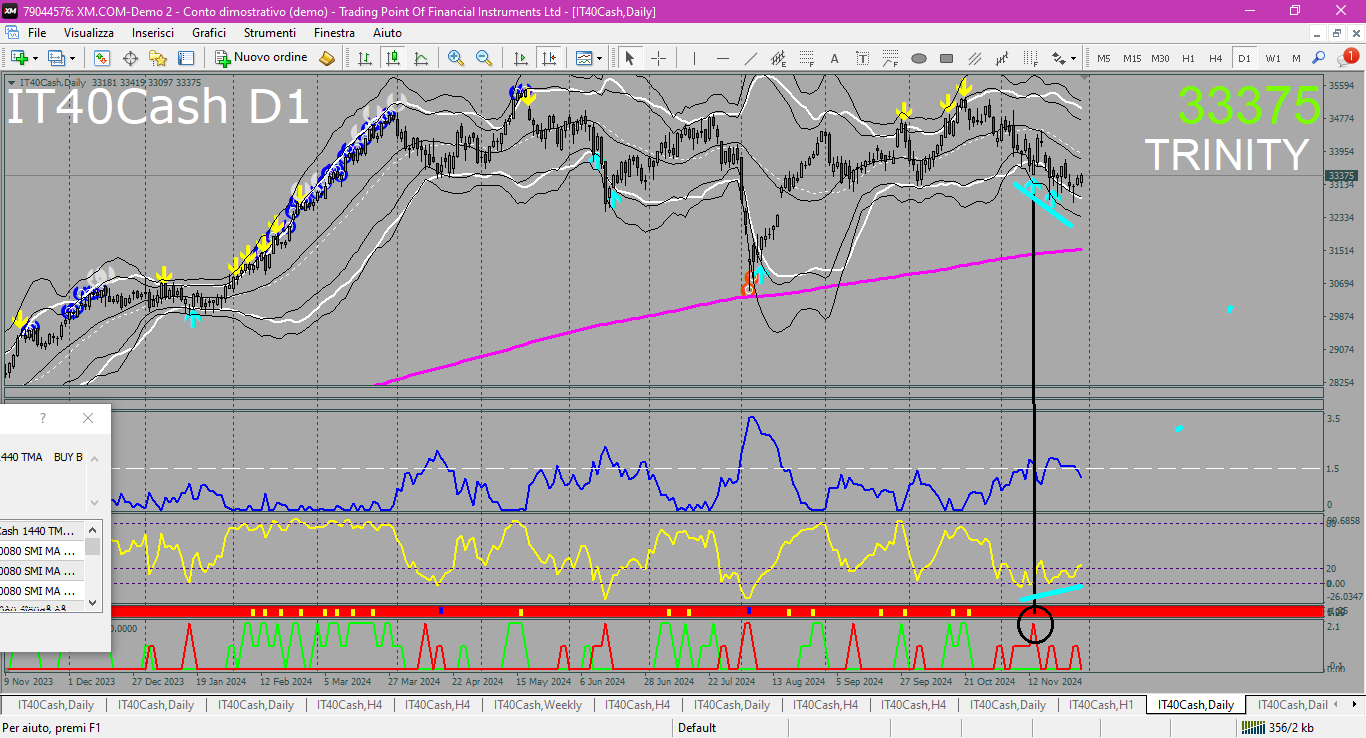Switch timeframe to W1

click(x=1272, y=58)
